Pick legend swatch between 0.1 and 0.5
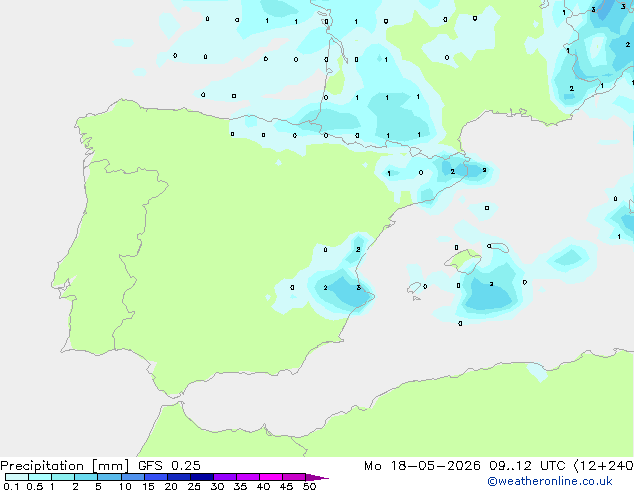Viewport: 634px width, 490px height. click(x=17, y=477)
